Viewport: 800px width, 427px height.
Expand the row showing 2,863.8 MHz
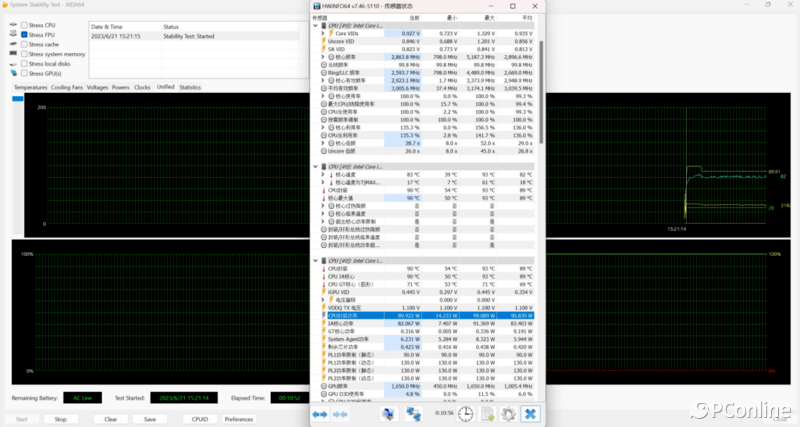pyautogui.click(x=323, y=57)
